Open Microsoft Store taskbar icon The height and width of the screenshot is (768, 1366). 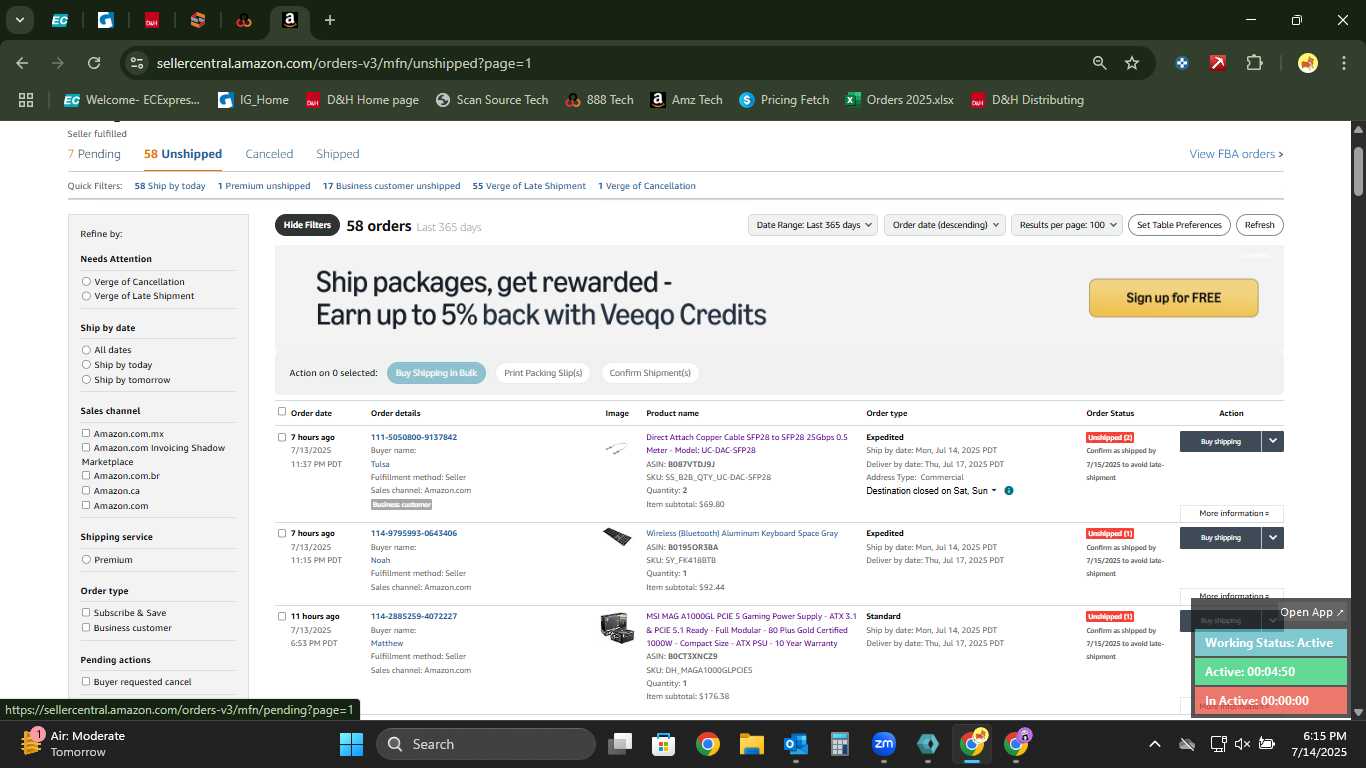tap(664, 744)
